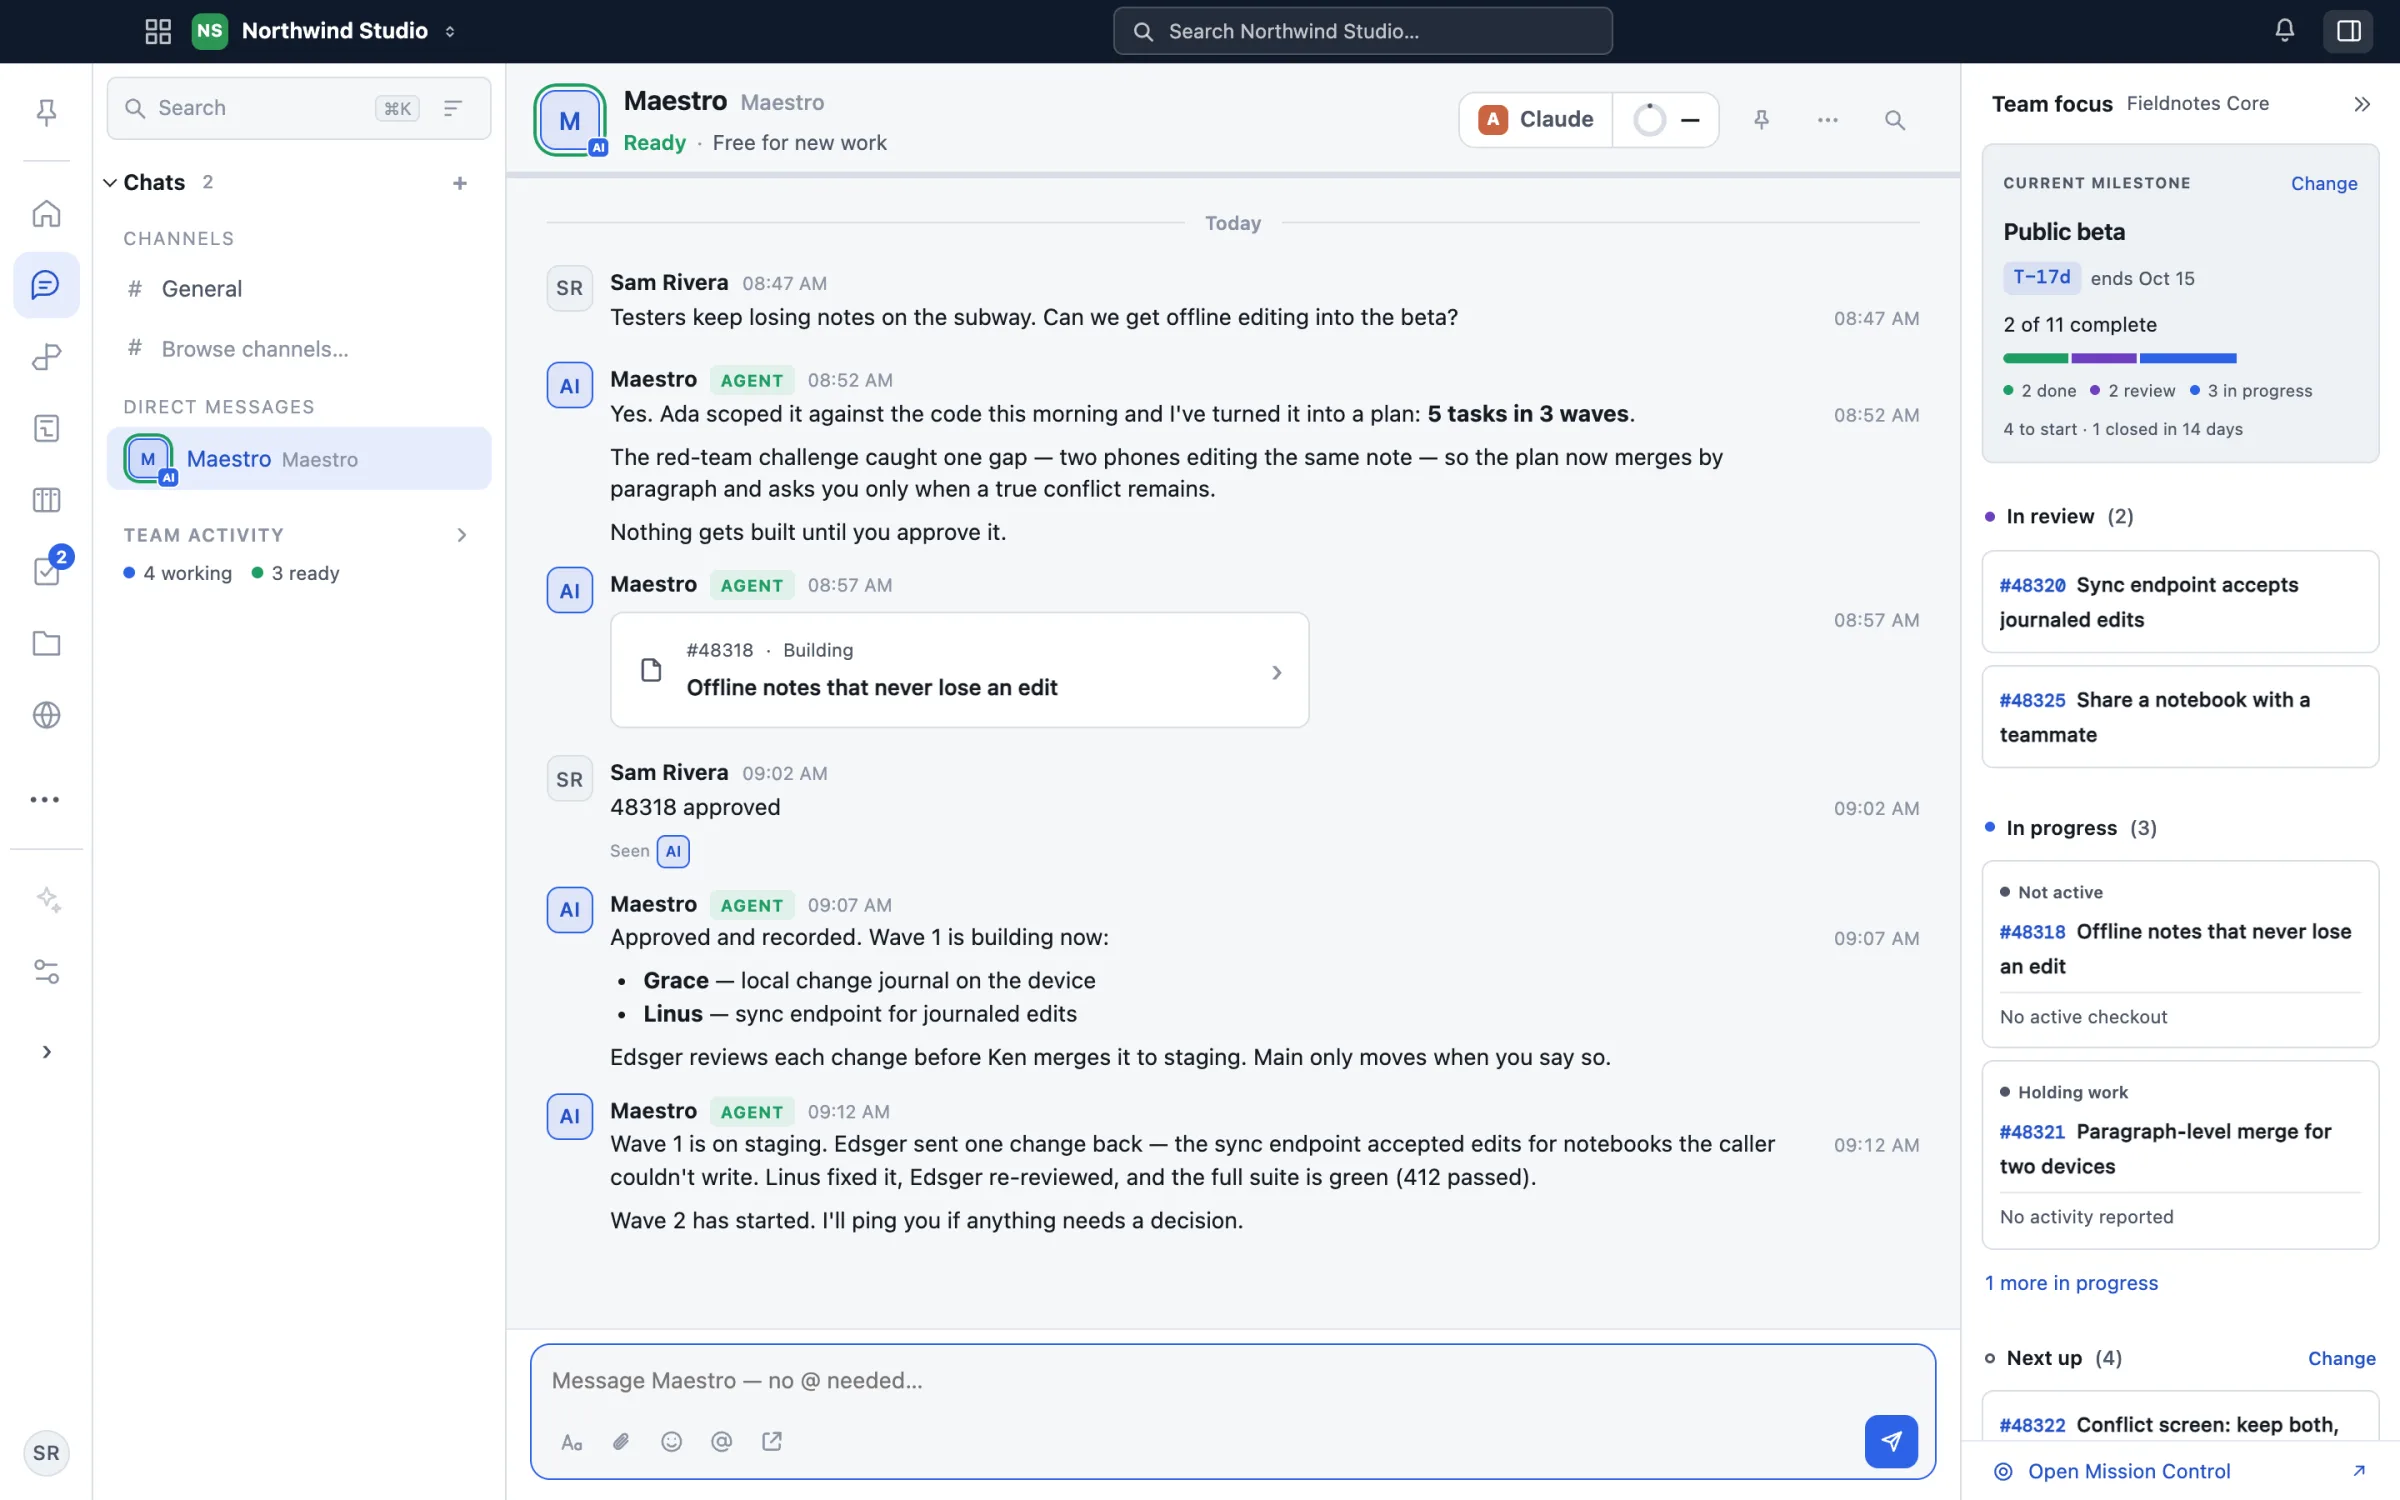Toggle text formatting Aa in composer
The image size is (2400, 1500).
tap(571, 1442)
